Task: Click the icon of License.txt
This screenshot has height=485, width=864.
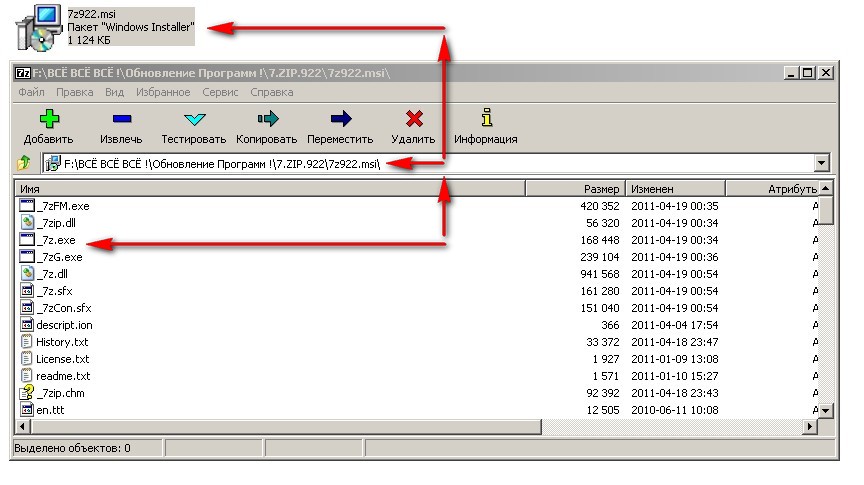Action: [x=26, y=359]
